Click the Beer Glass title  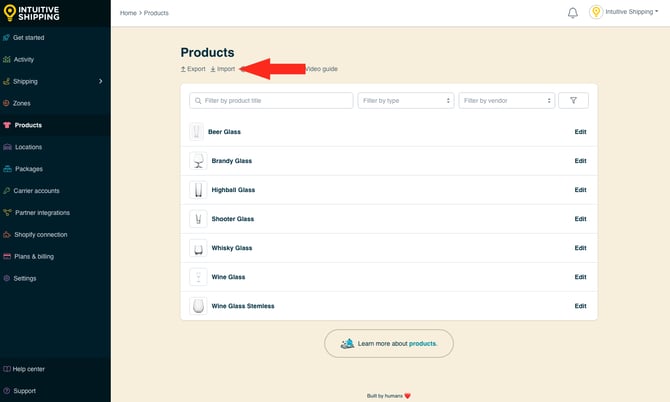(224, 132)
